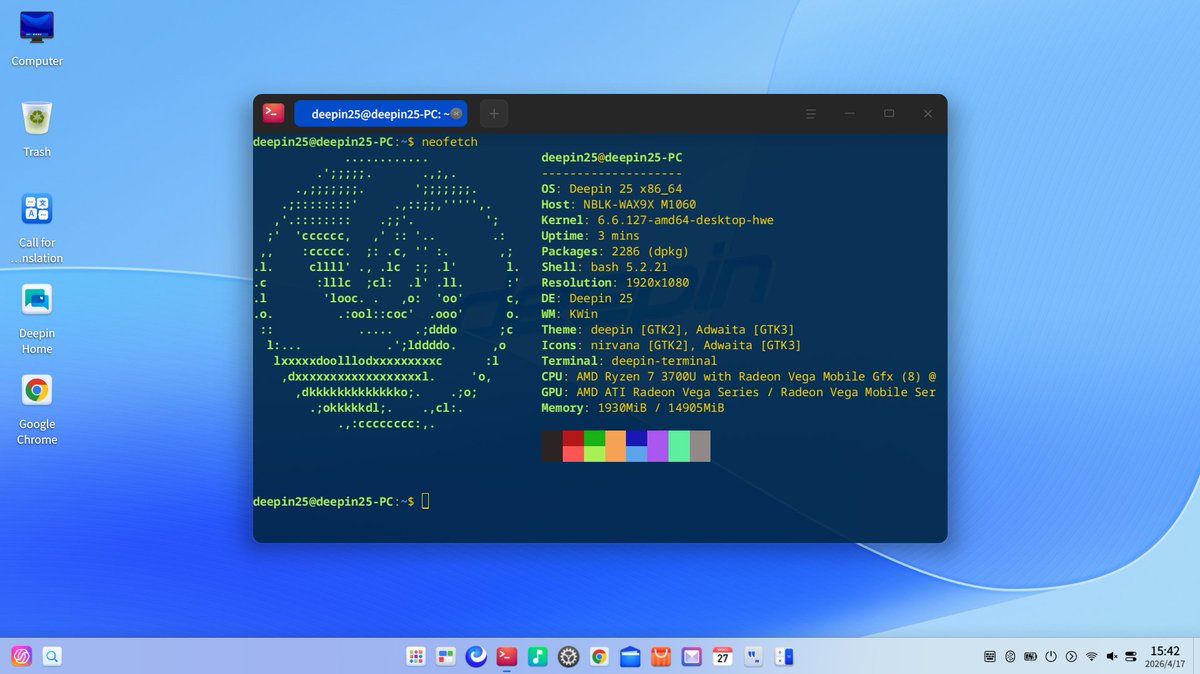The width and height of the screenshot is (1200, 674).
Task: Open the File Manager from the dock
Action: click(630, 657)
